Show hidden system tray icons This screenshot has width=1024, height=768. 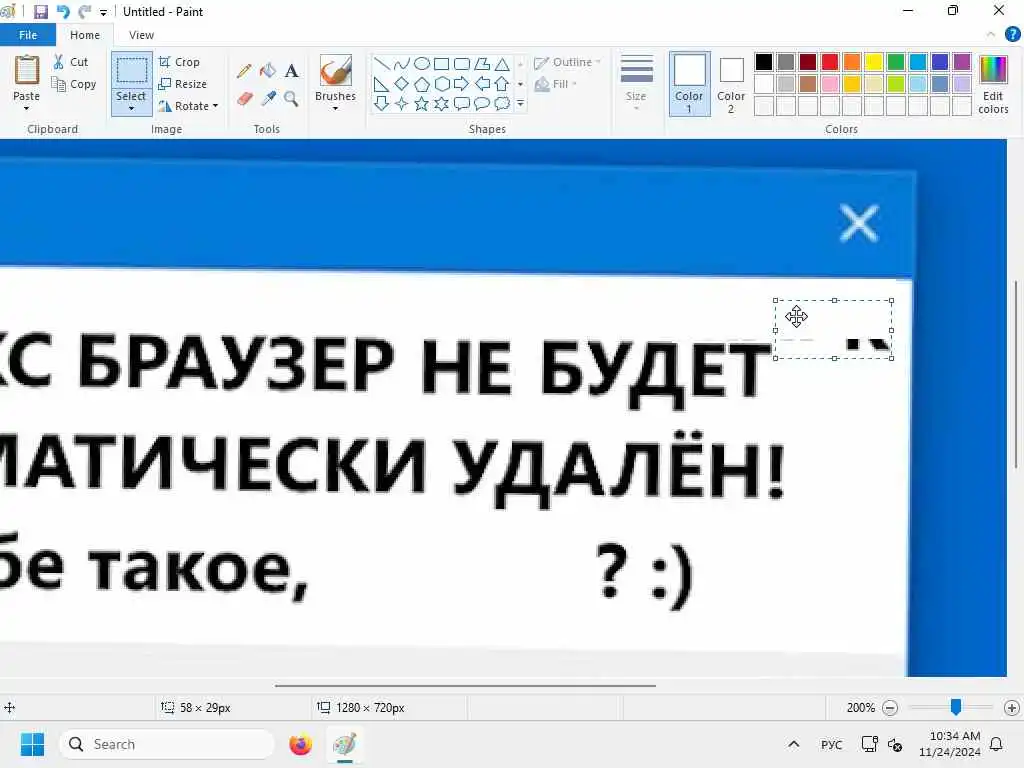(x=793, y=744)
